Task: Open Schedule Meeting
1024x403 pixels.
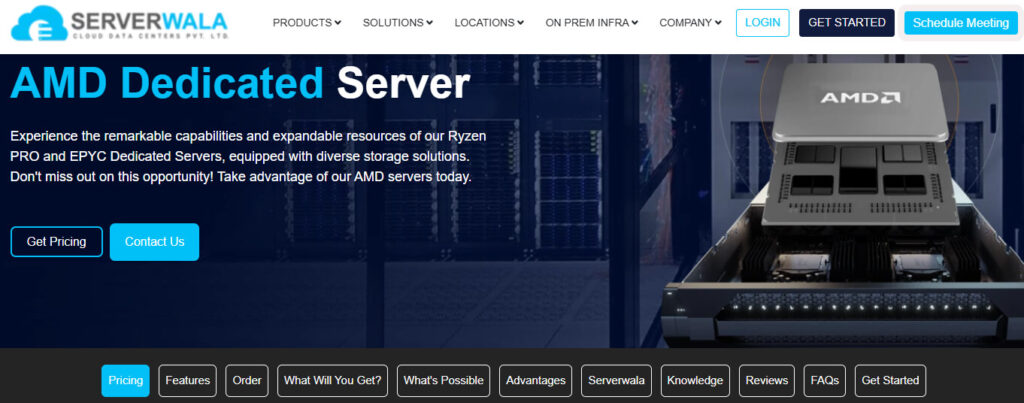Action: [x=961, y=23]
